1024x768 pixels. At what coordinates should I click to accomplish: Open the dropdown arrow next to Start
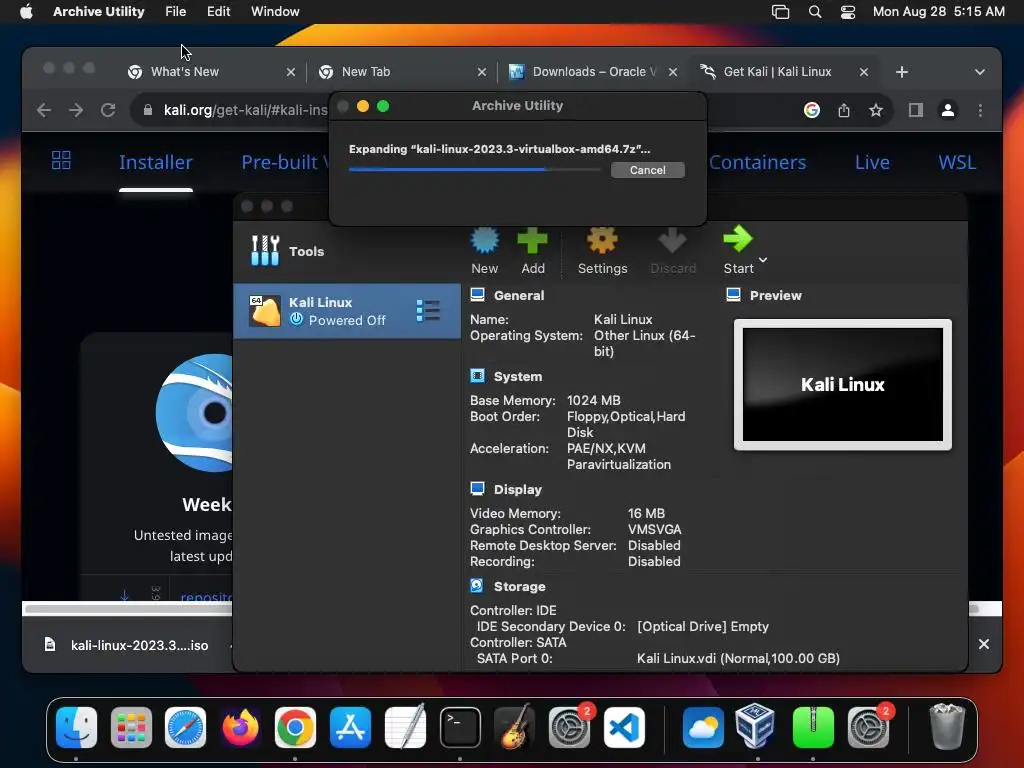click(763, 260)
